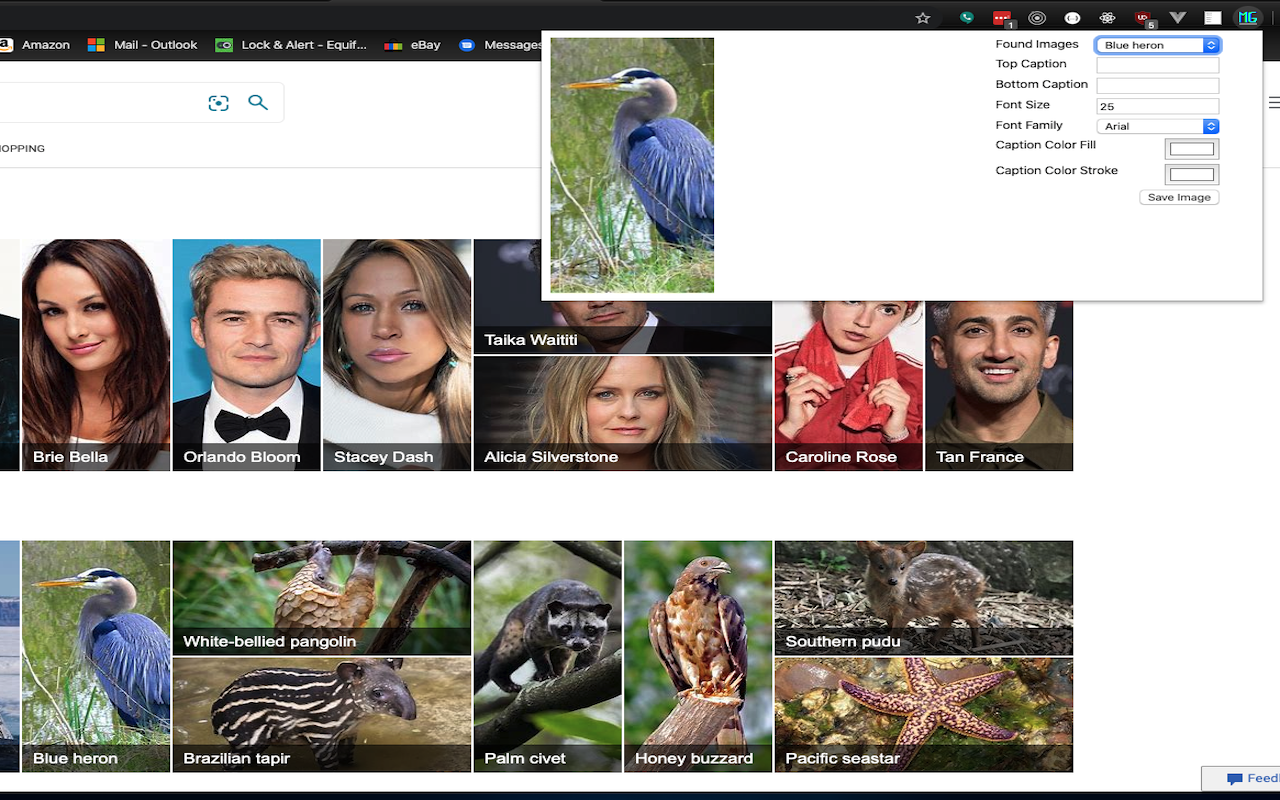This screenshot has width=1280, height=800.
Task: Click the Bottom Caption input field
Action: (x=1158, y=86)
